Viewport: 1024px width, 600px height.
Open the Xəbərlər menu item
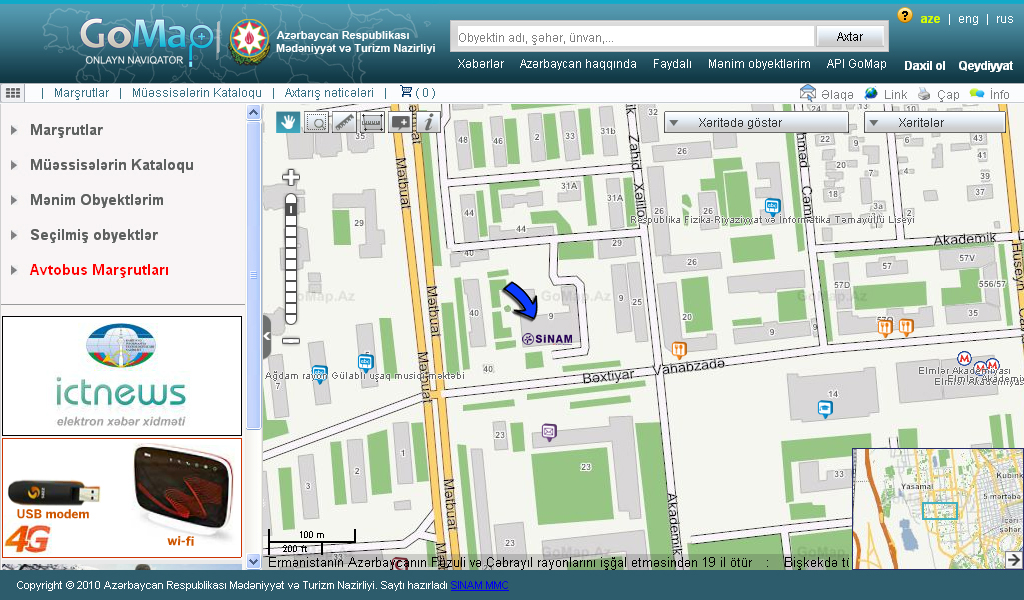pyautogui.click(x=480, y=64)
